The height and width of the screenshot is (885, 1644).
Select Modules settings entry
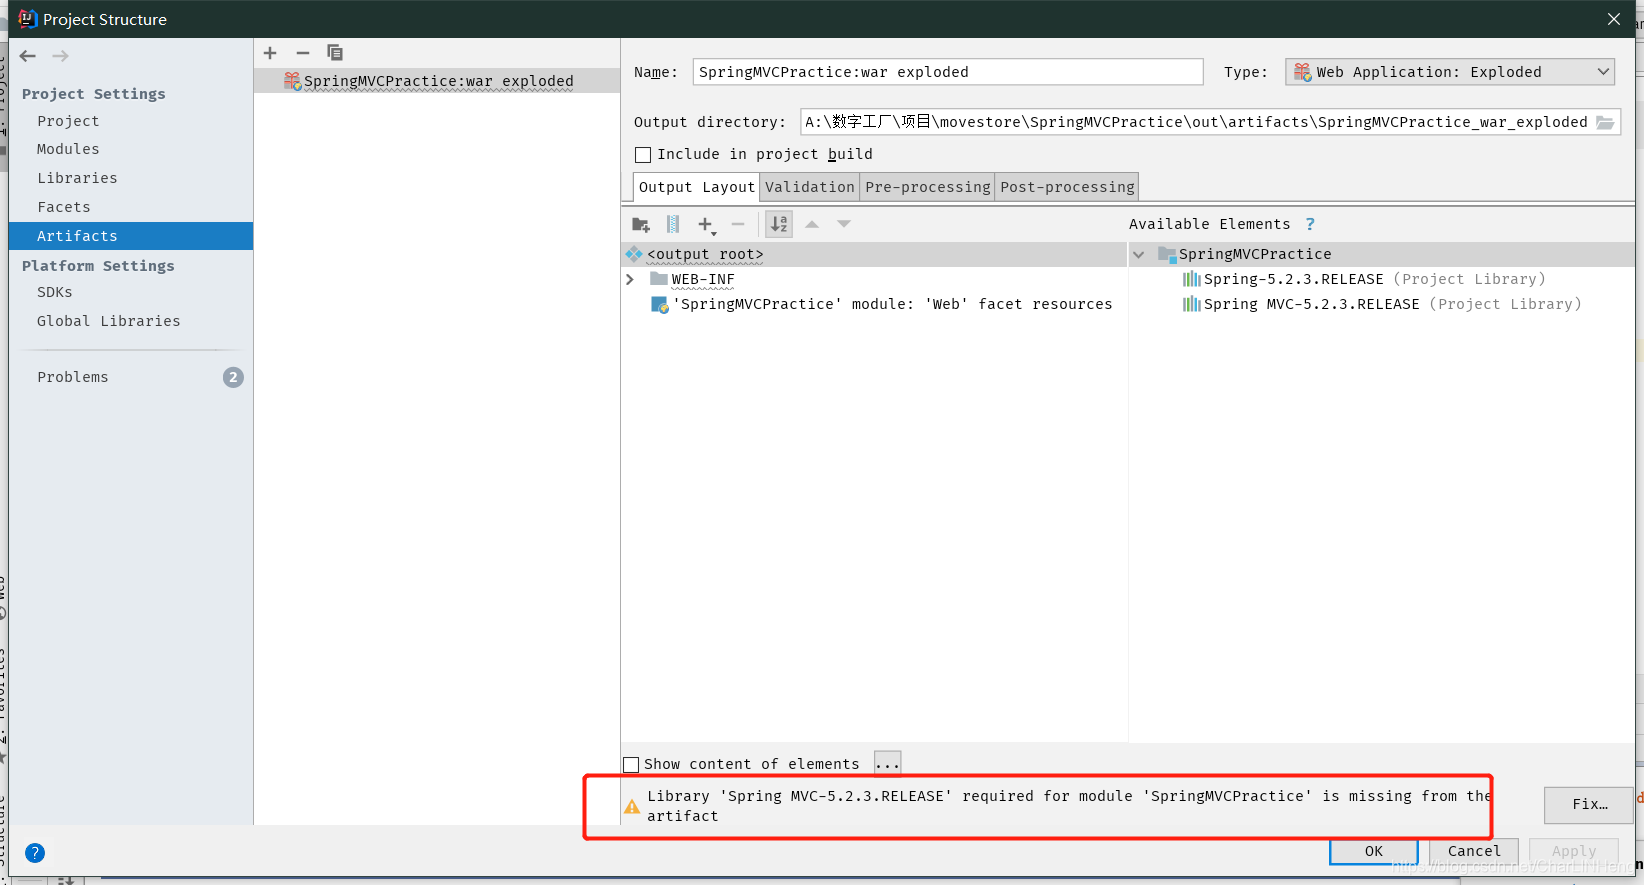point(68,149)
